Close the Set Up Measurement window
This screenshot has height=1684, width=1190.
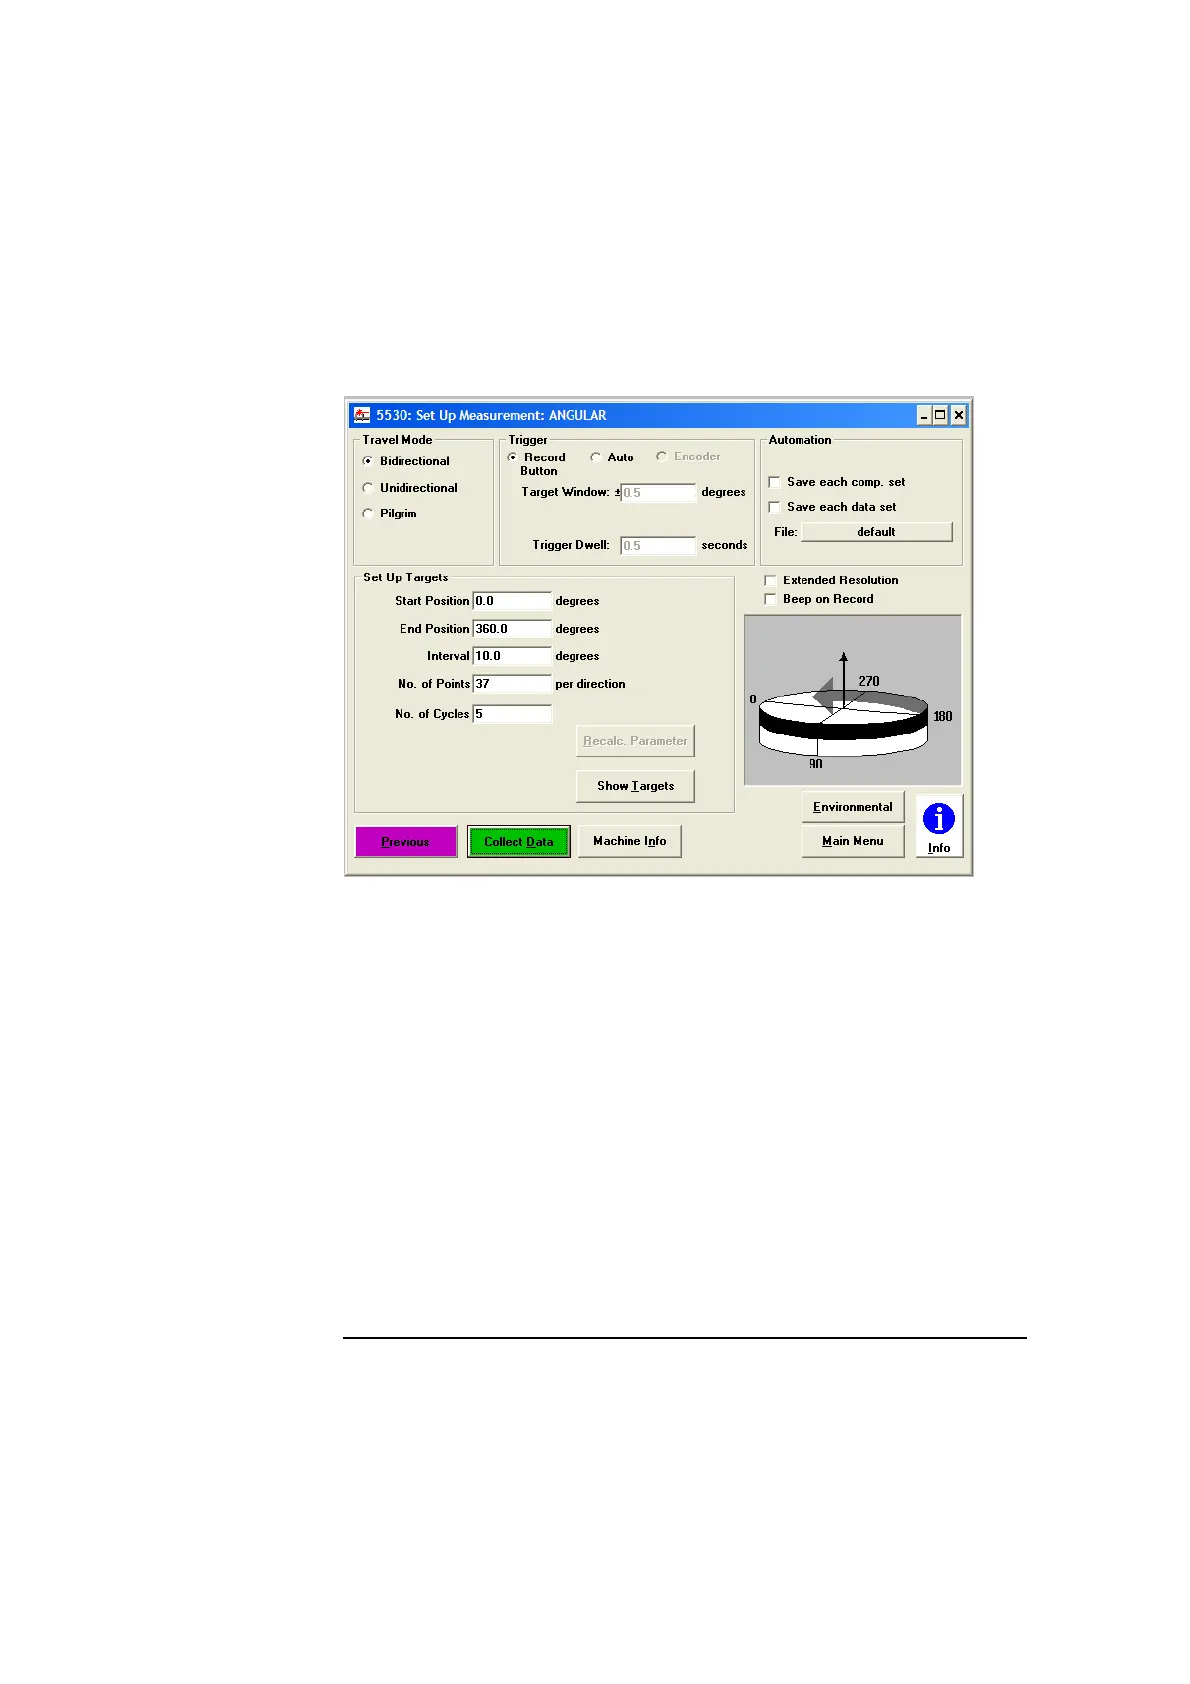(x=958, y=415)
